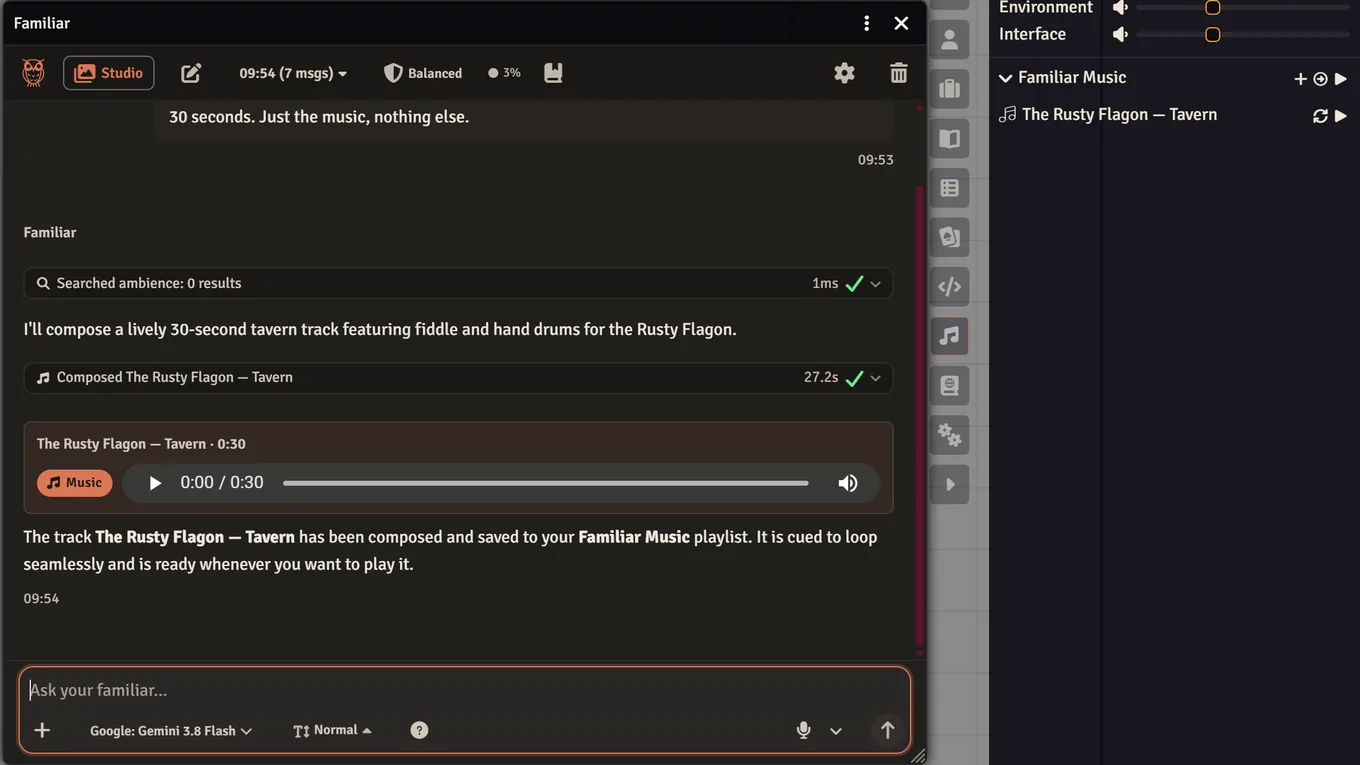Expand the Composed Rusty Flagon tool row
The height and width of the screenshot is (765, 1360).
pyautogui.click(x=458, y=378)
